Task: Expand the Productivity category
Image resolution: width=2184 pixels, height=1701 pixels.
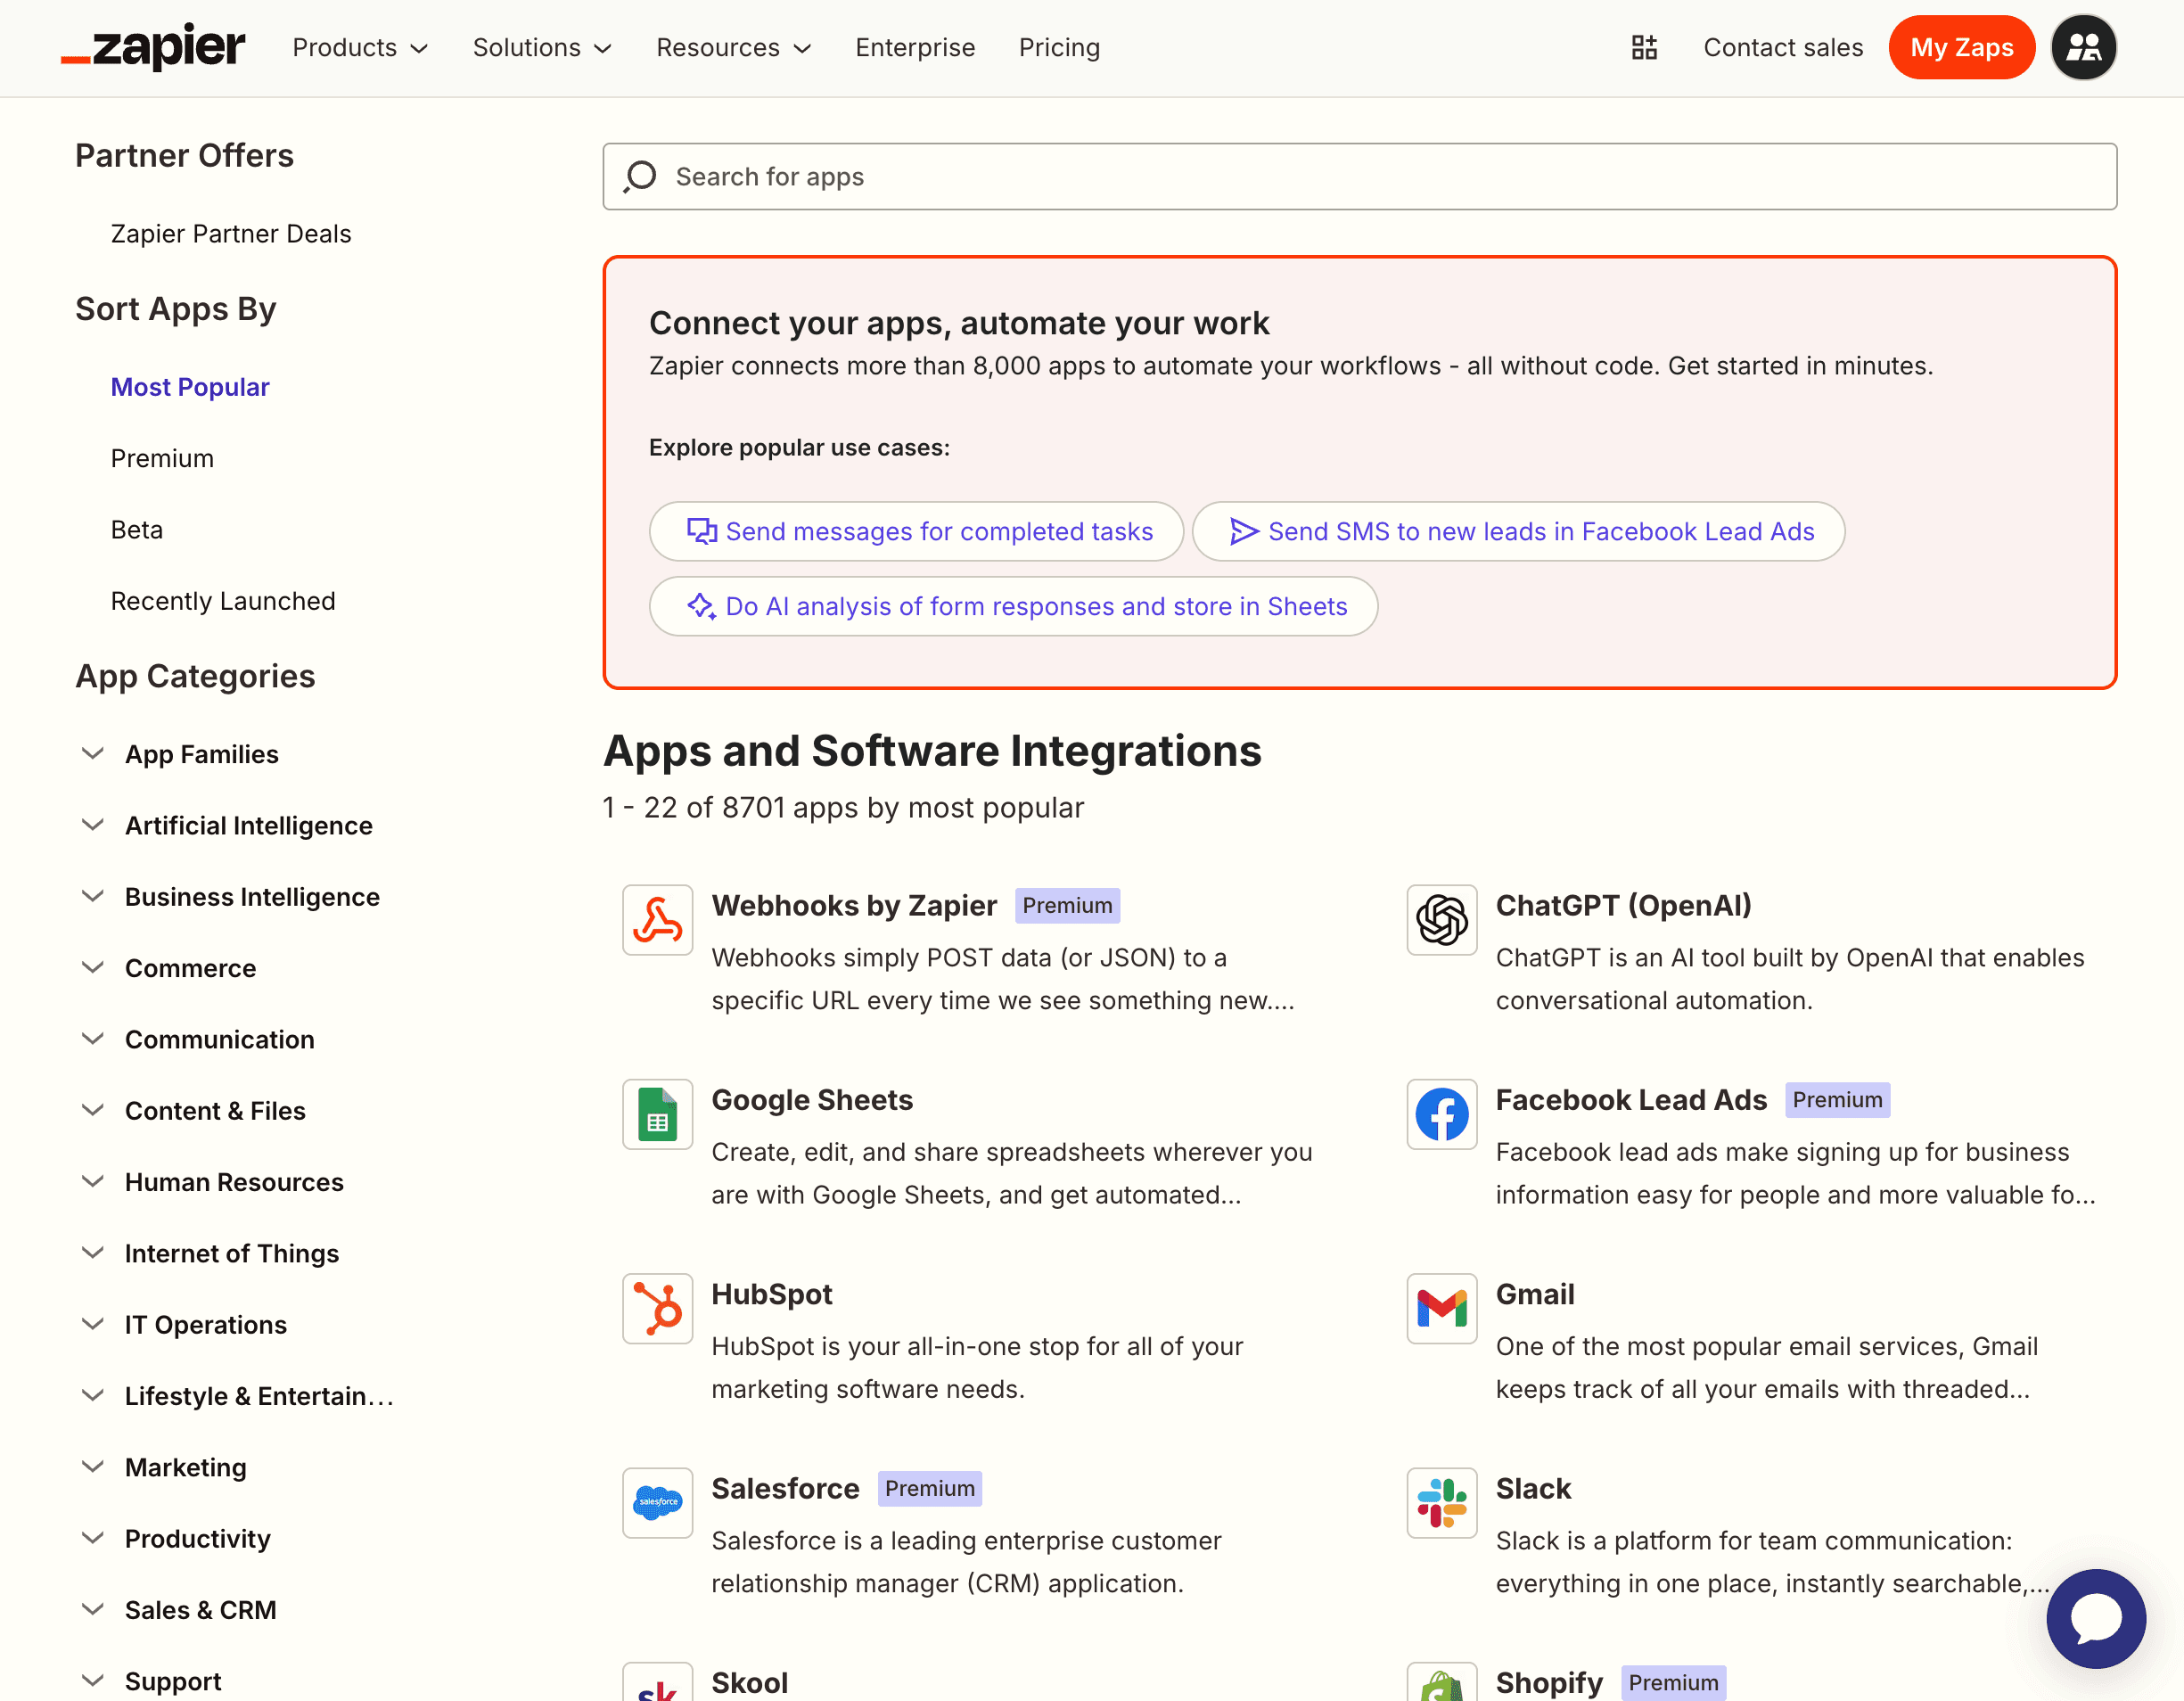Action: (x=92, y=1538)
